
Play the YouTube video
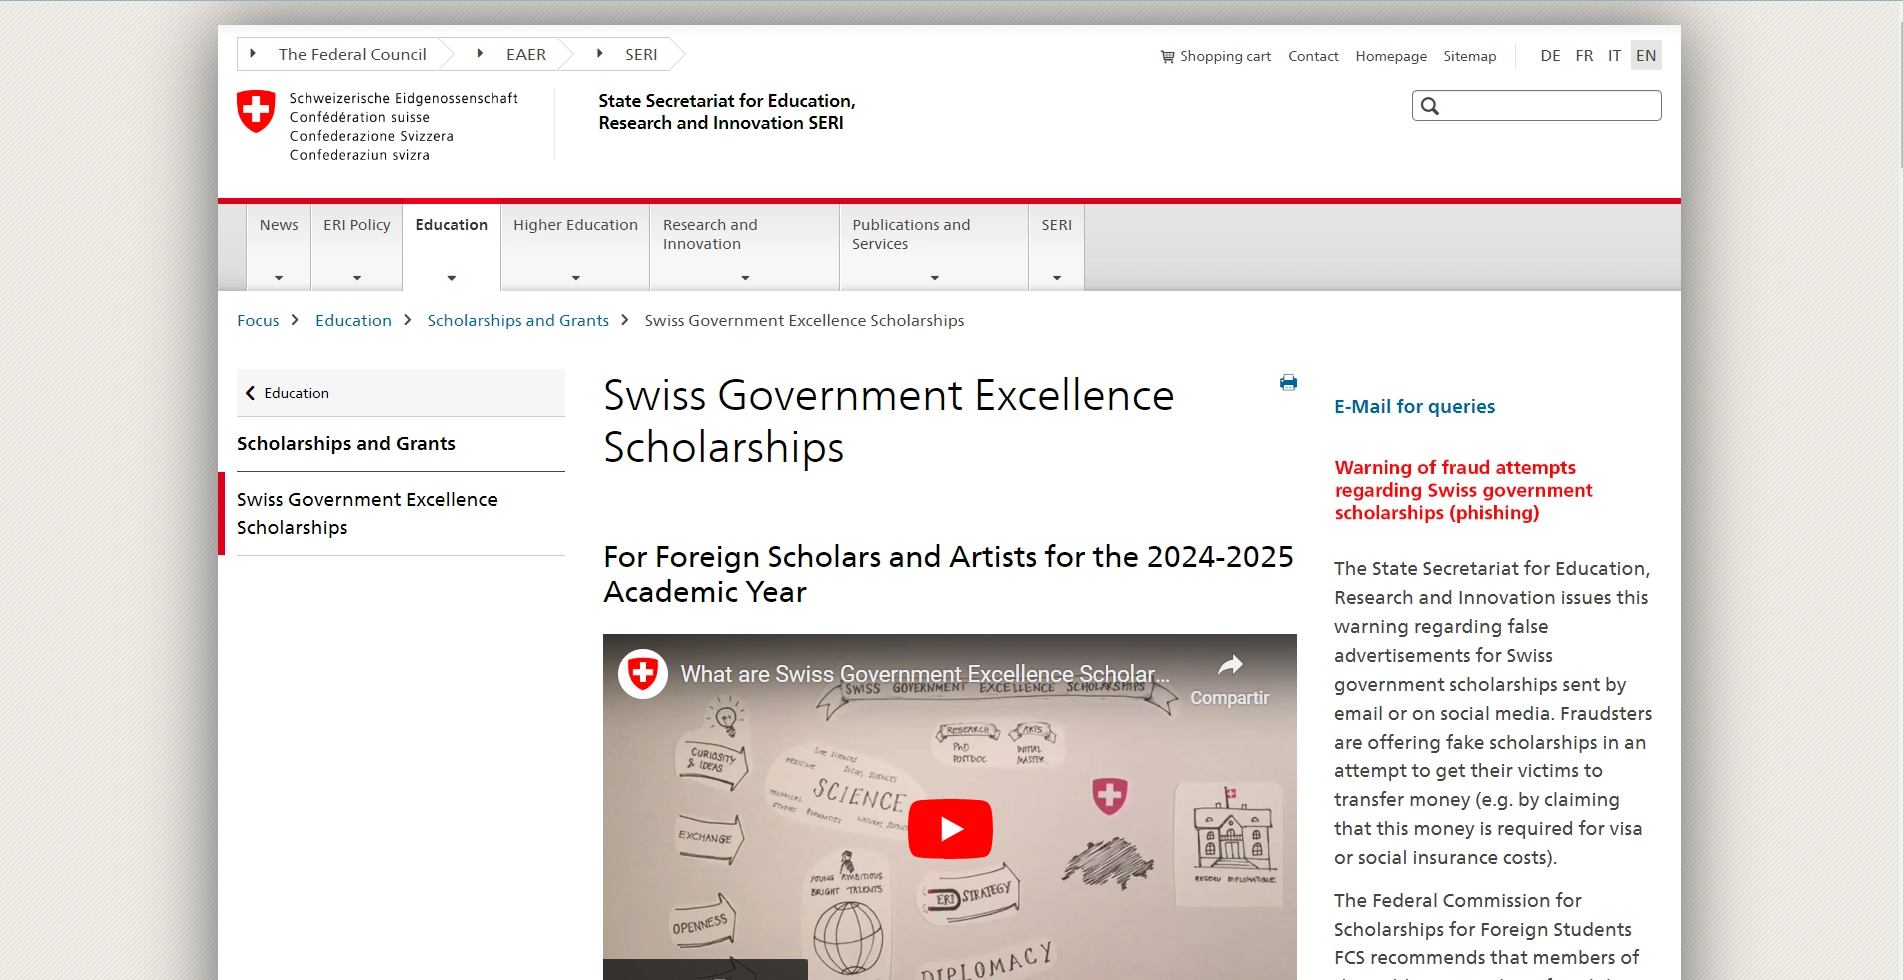pos(949,829)
